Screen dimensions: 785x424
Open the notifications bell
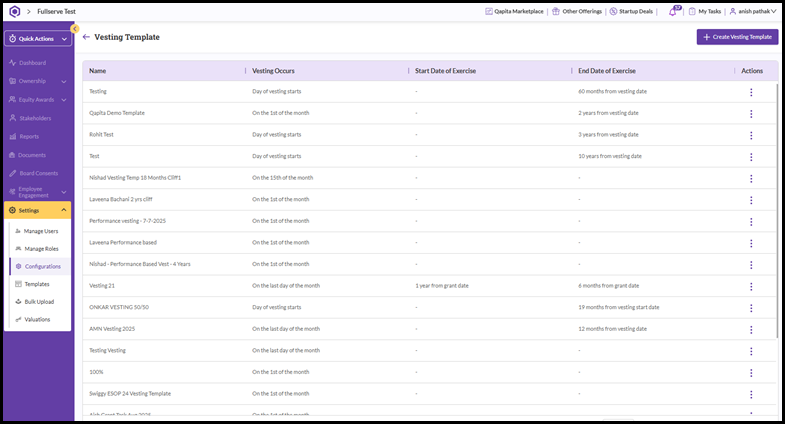click(x=674, y=11)
